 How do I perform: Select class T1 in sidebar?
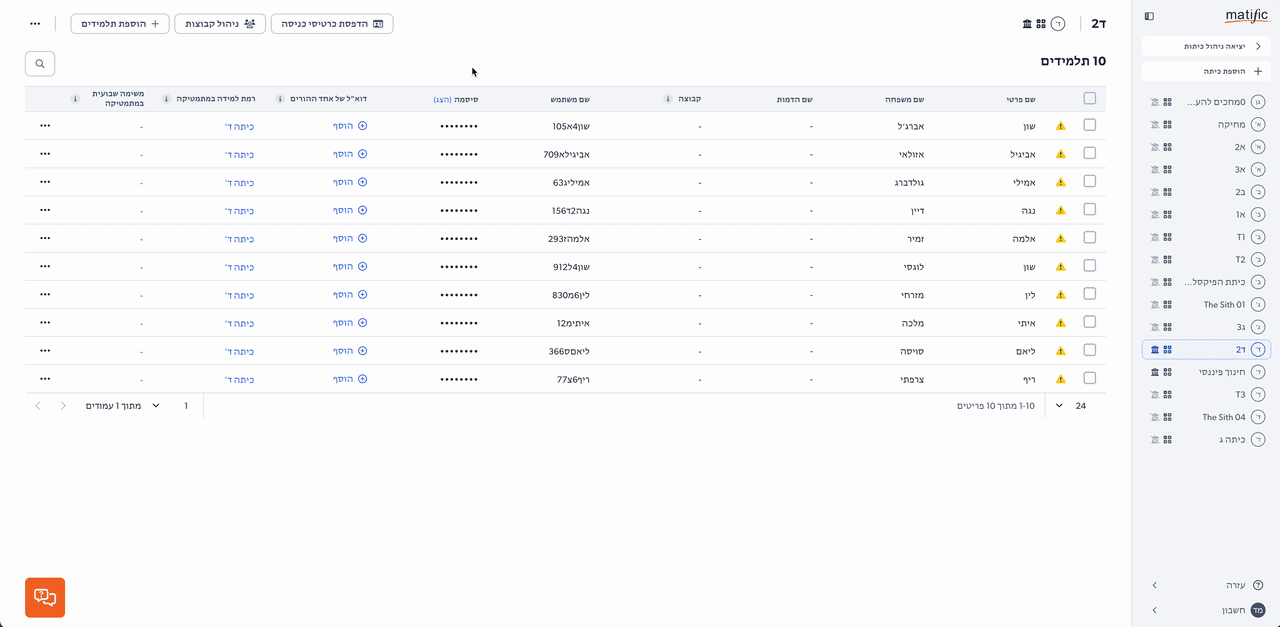pos(1205,237)
